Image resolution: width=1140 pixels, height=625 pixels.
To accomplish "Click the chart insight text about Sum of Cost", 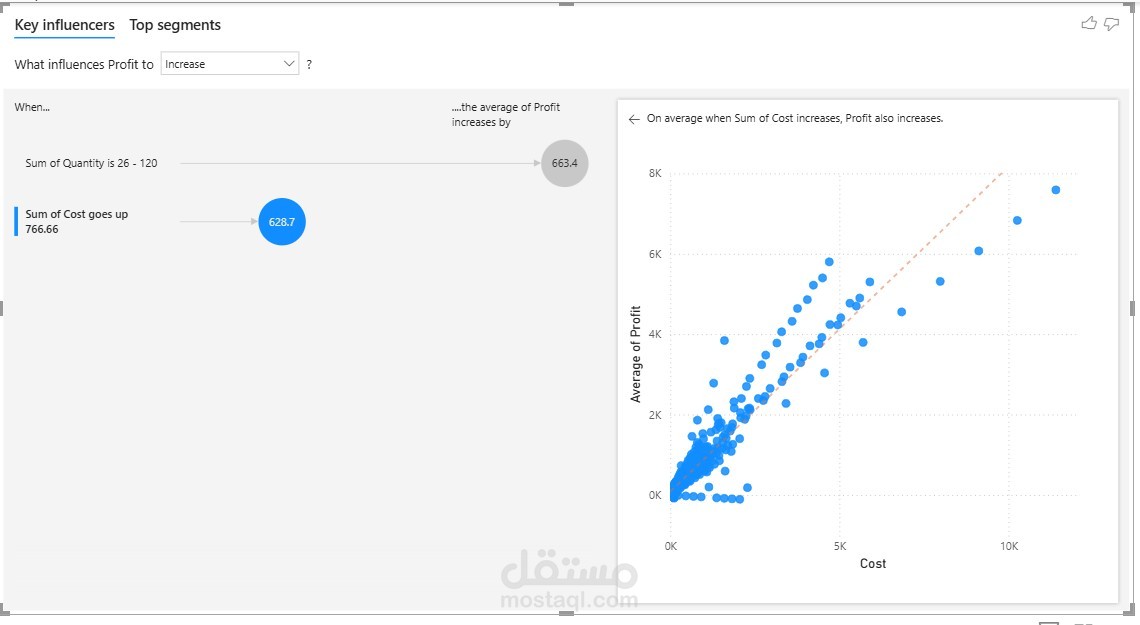I will tap(795, 118).
